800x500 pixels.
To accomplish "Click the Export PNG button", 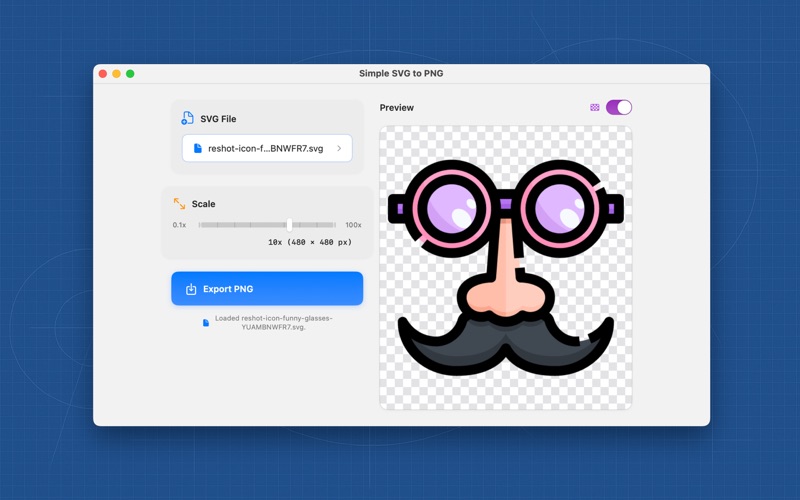I will pyautogui.click(x=267, y=289).
